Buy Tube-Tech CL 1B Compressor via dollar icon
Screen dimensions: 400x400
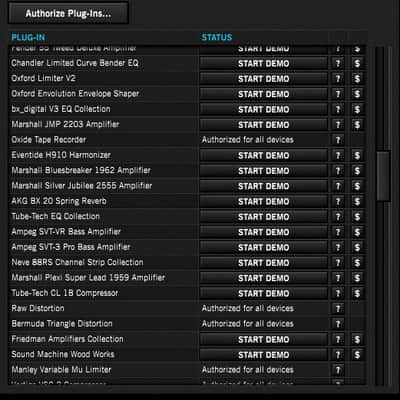pos(357,293)
